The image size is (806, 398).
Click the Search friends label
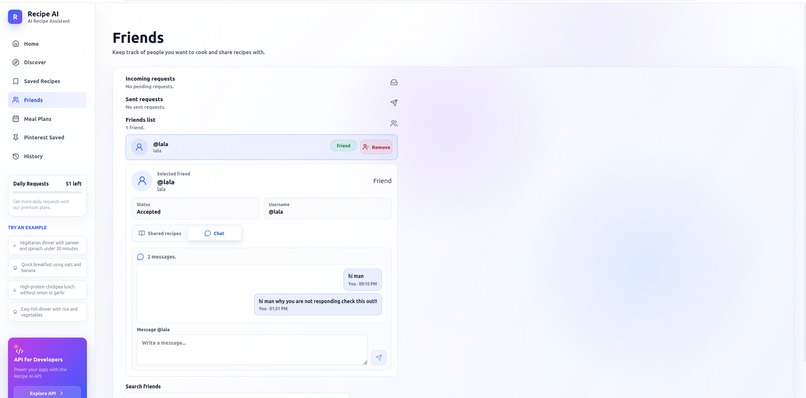[x=143, y=387]
